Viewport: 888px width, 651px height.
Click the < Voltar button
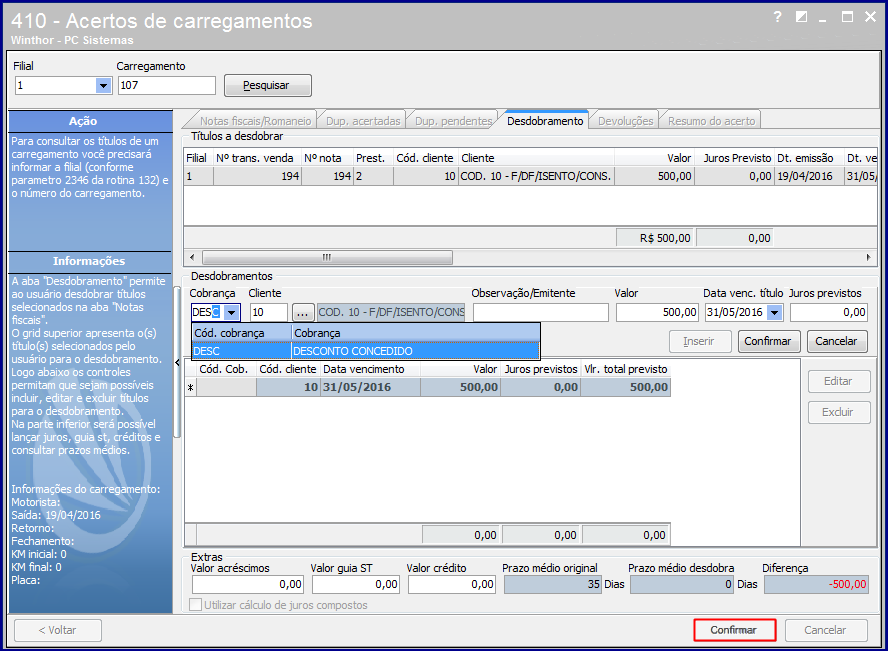(58, 630)
